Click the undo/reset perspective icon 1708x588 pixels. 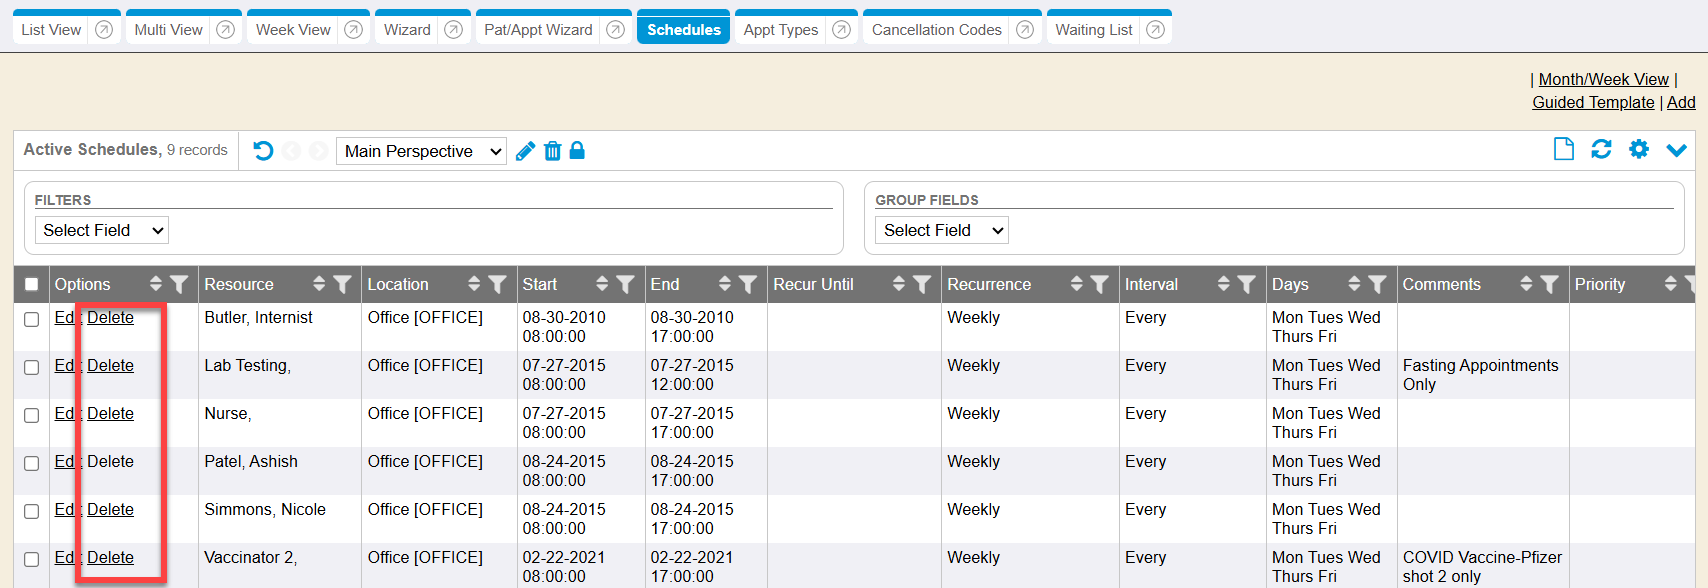[263, 151]
